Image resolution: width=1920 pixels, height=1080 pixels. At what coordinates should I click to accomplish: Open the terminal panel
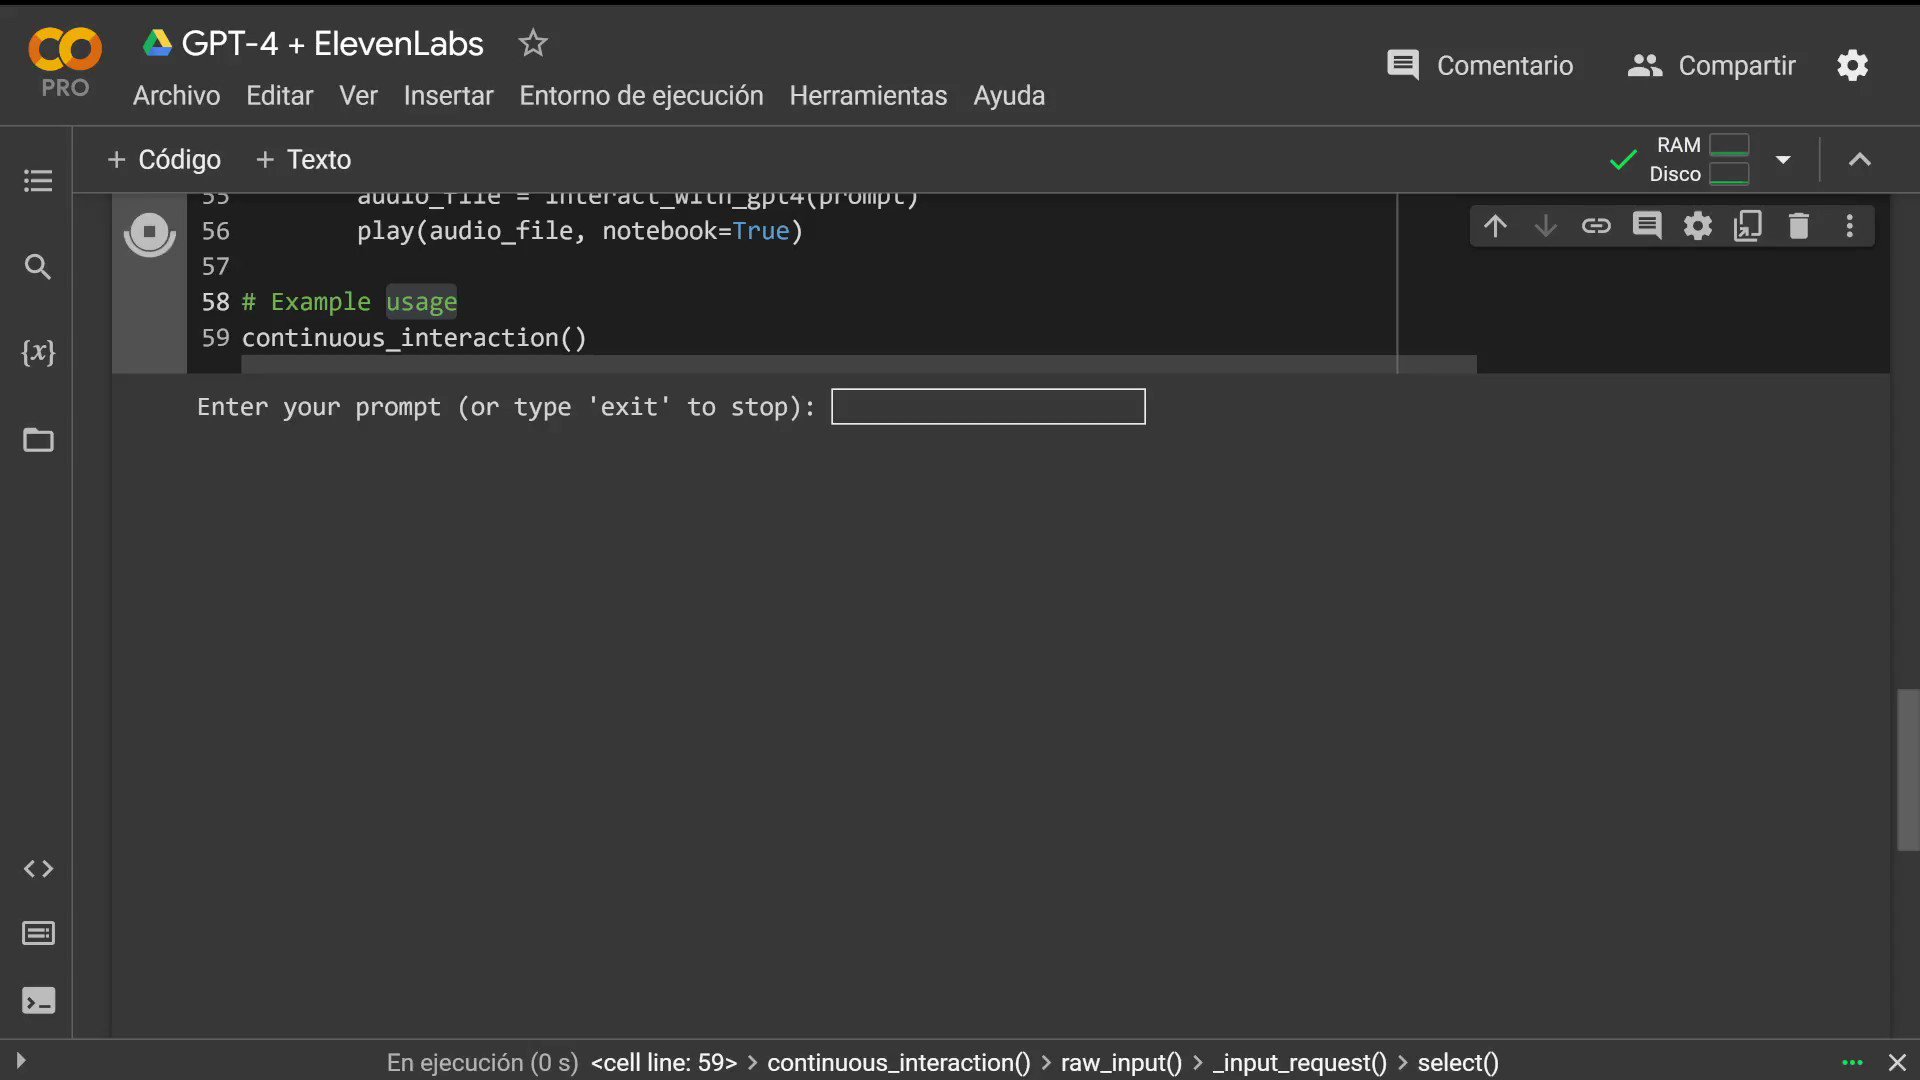click(x=38, y=1001)
